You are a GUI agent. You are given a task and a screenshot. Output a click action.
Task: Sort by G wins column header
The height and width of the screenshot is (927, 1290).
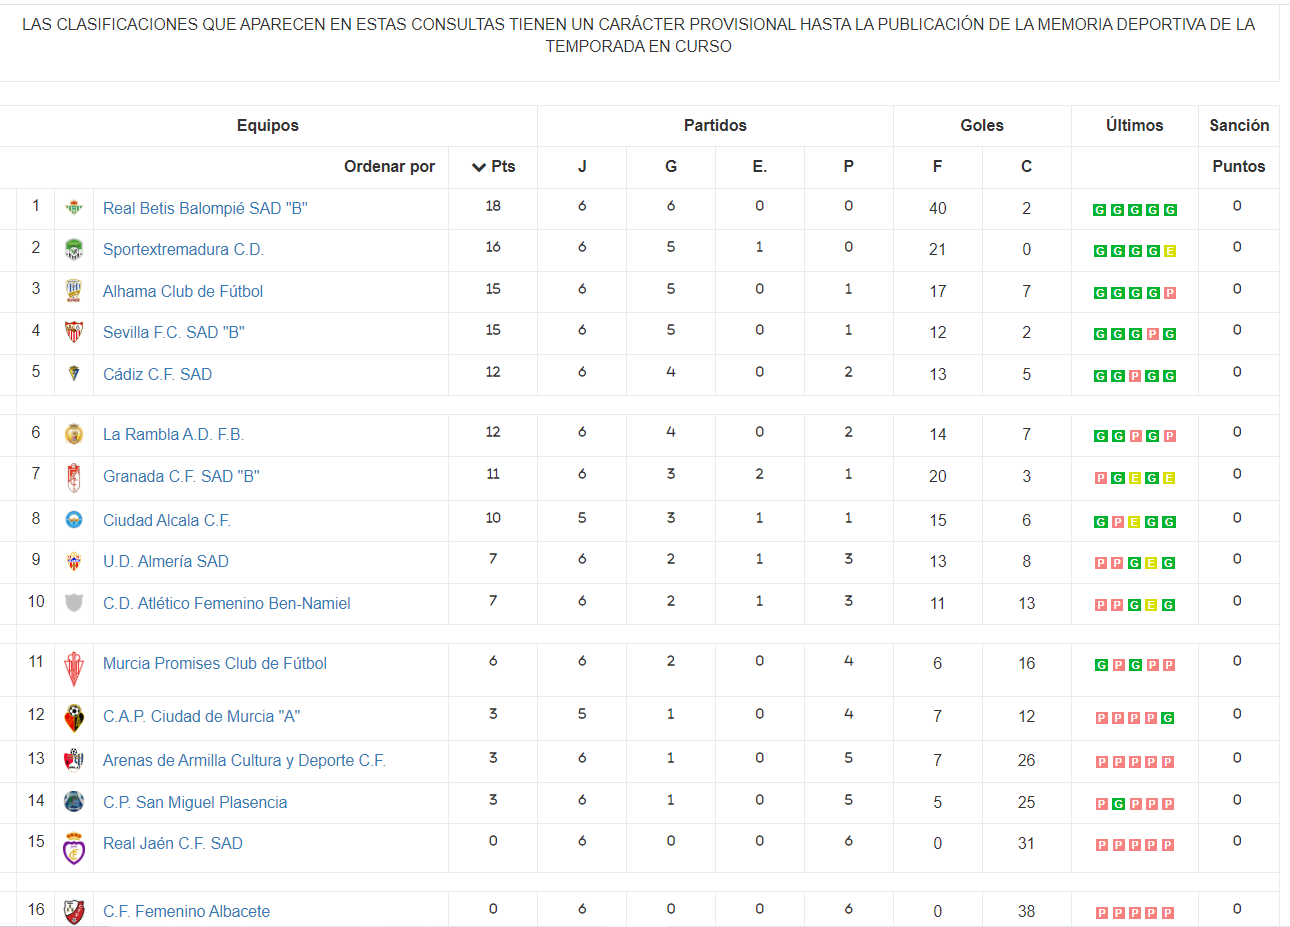(x=671, y=166)
